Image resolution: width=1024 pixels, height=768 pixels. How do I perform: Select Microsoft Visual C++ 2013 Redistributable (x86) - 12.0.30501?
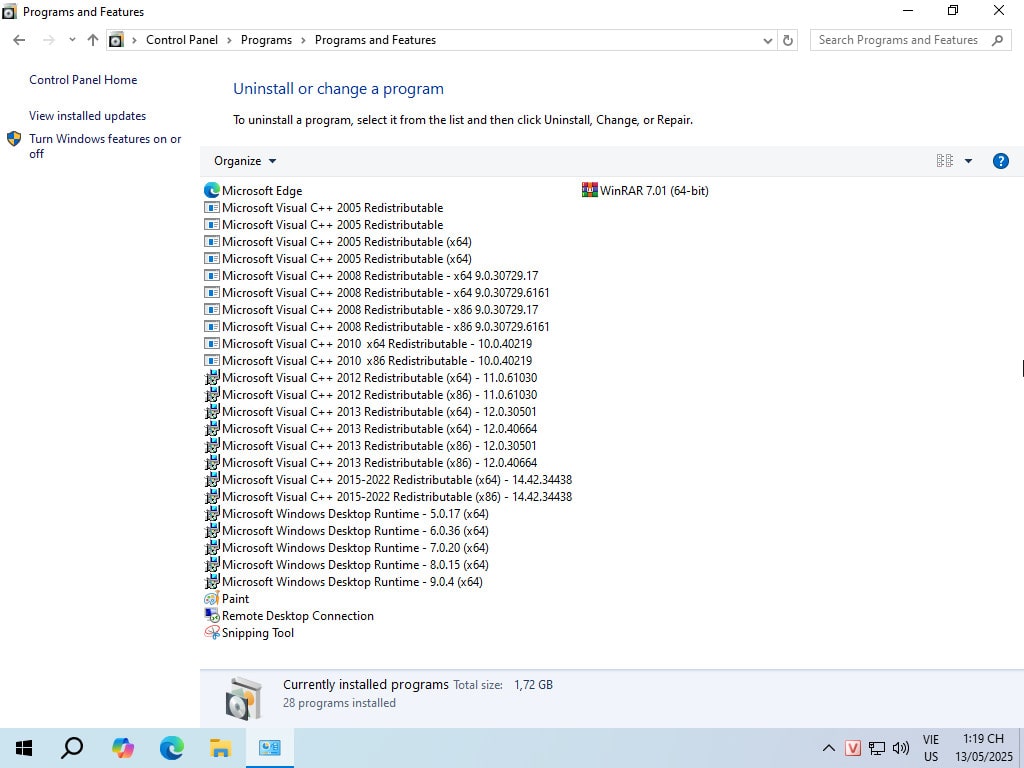click(x=371, y=446)
